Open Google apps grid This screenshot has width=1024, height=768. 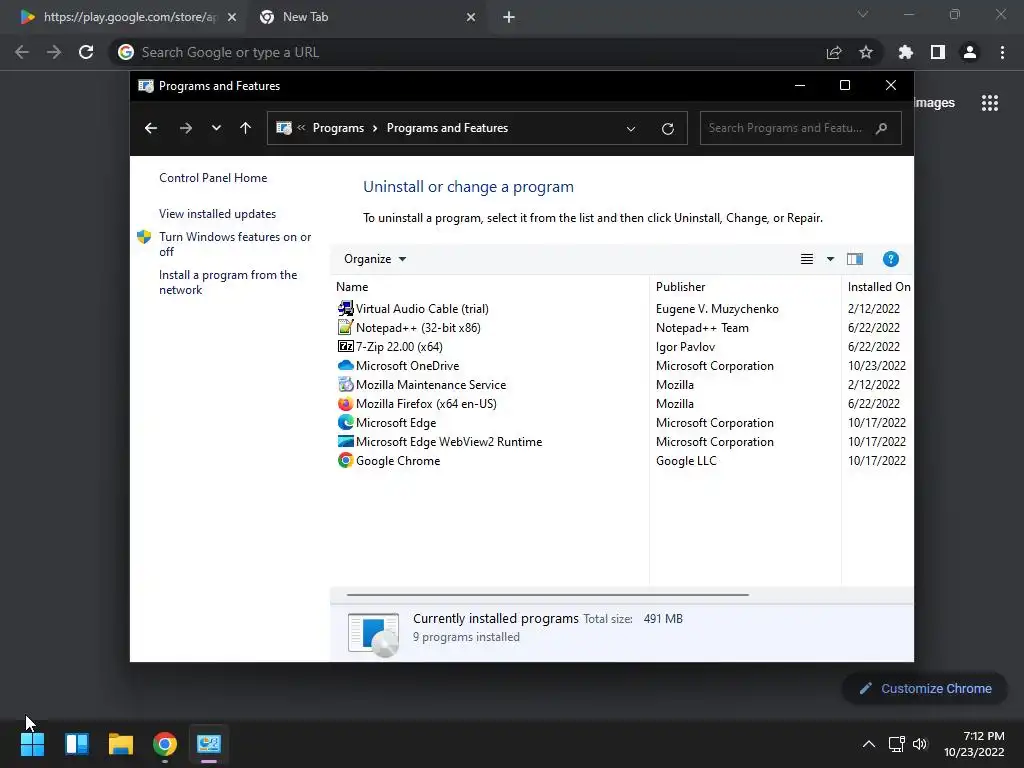pyautogui.click(x=990, y=103)
